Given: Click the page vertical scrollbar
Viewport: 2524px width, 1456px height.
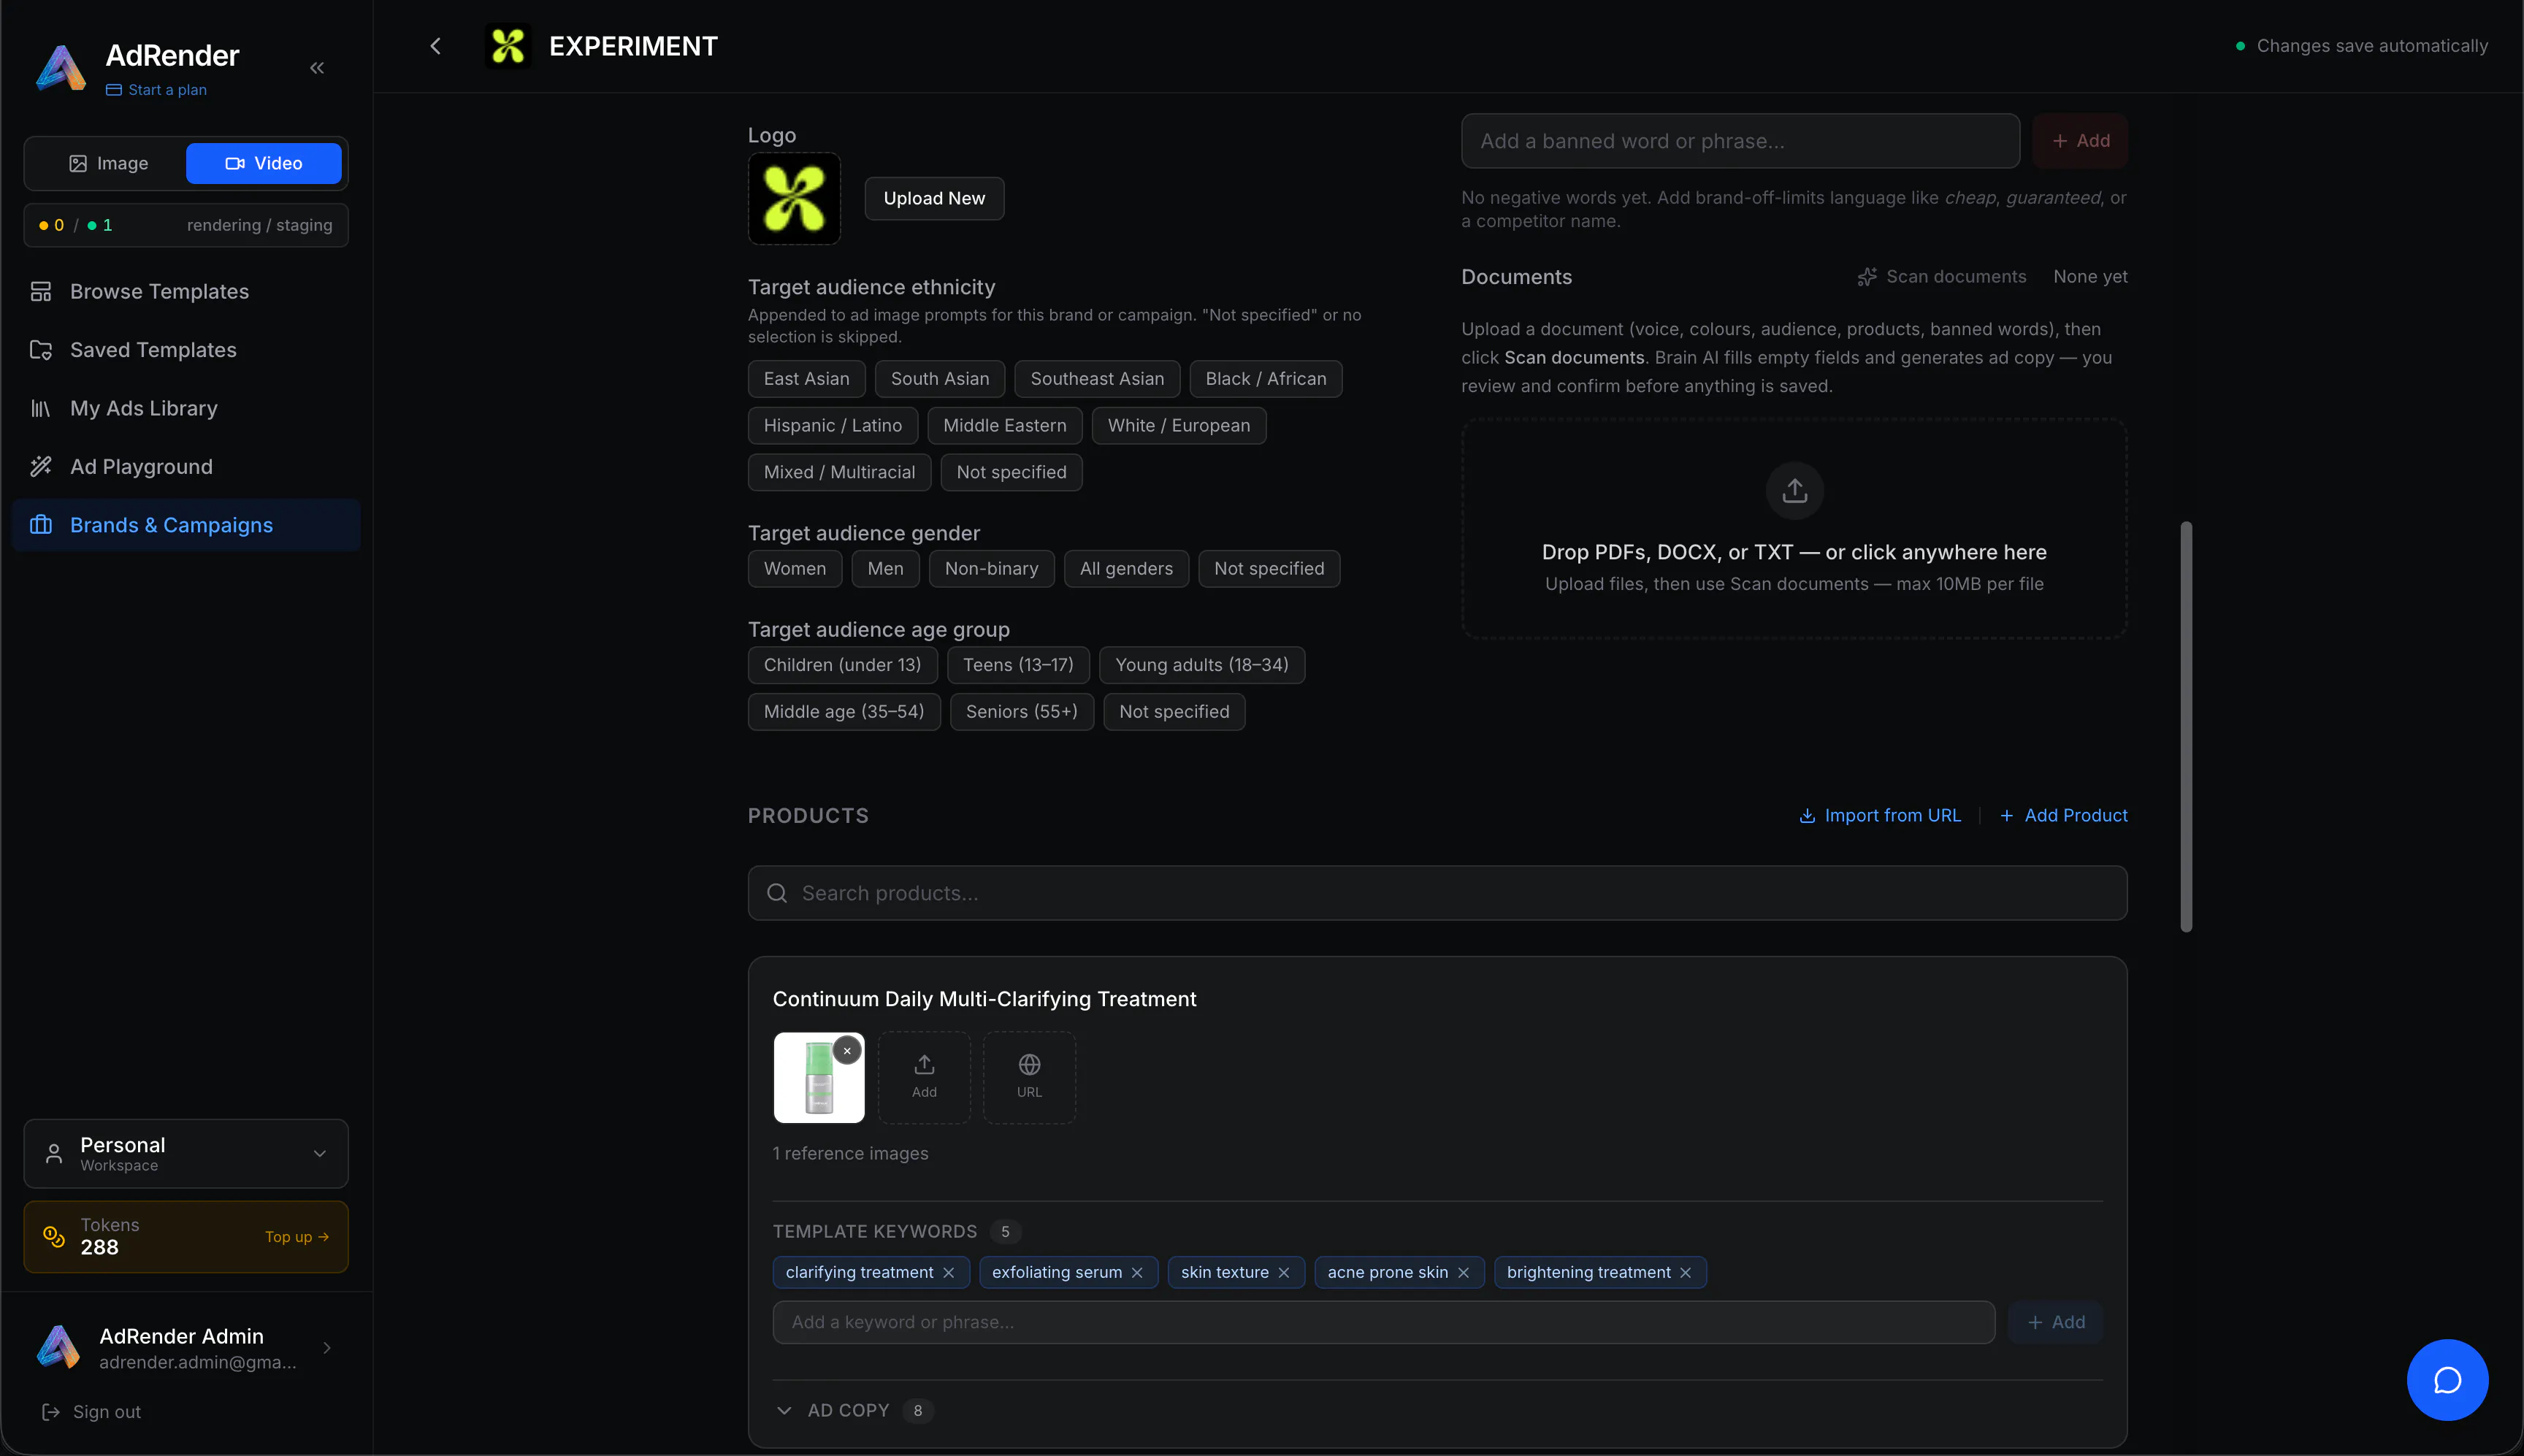Looking at the screenshot, I should (2186, 727).
